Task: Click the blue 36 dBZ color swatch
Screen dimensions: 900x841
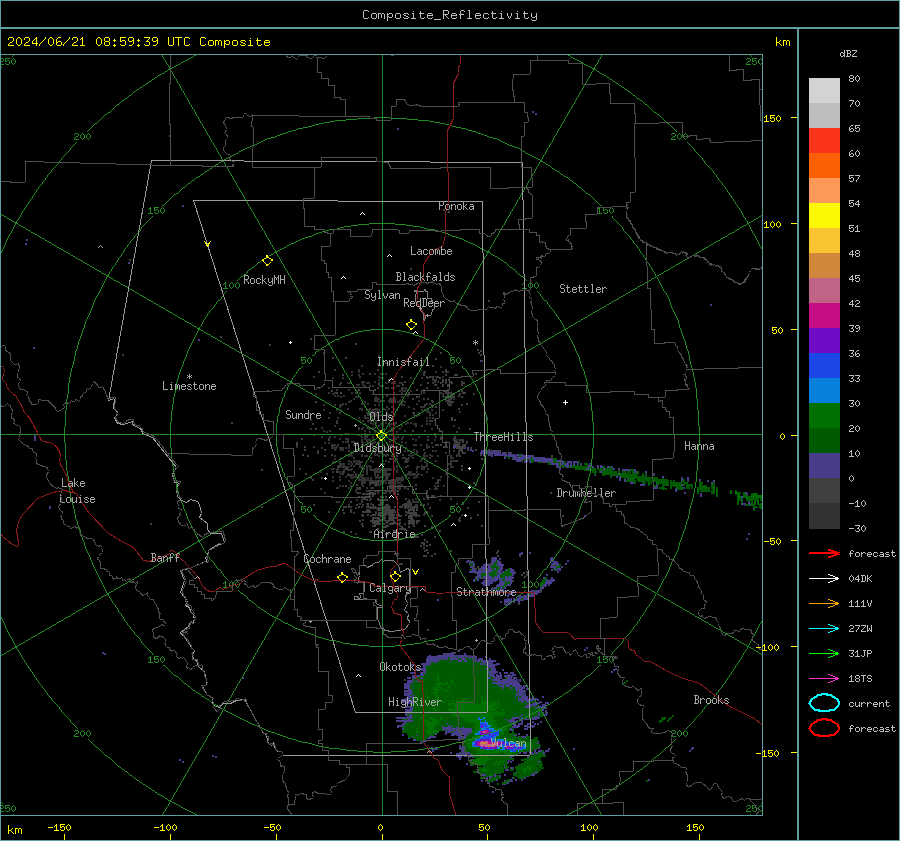Action: (824, 366)
